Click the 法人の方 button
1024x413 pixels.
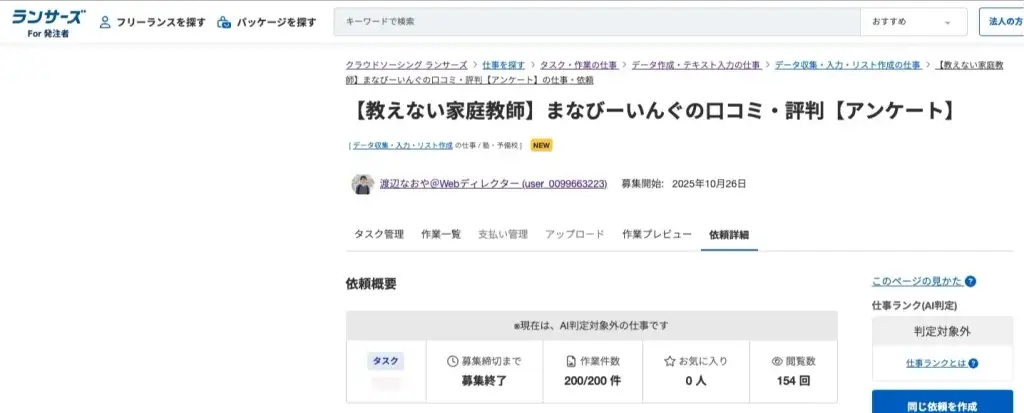point(1004,22)
